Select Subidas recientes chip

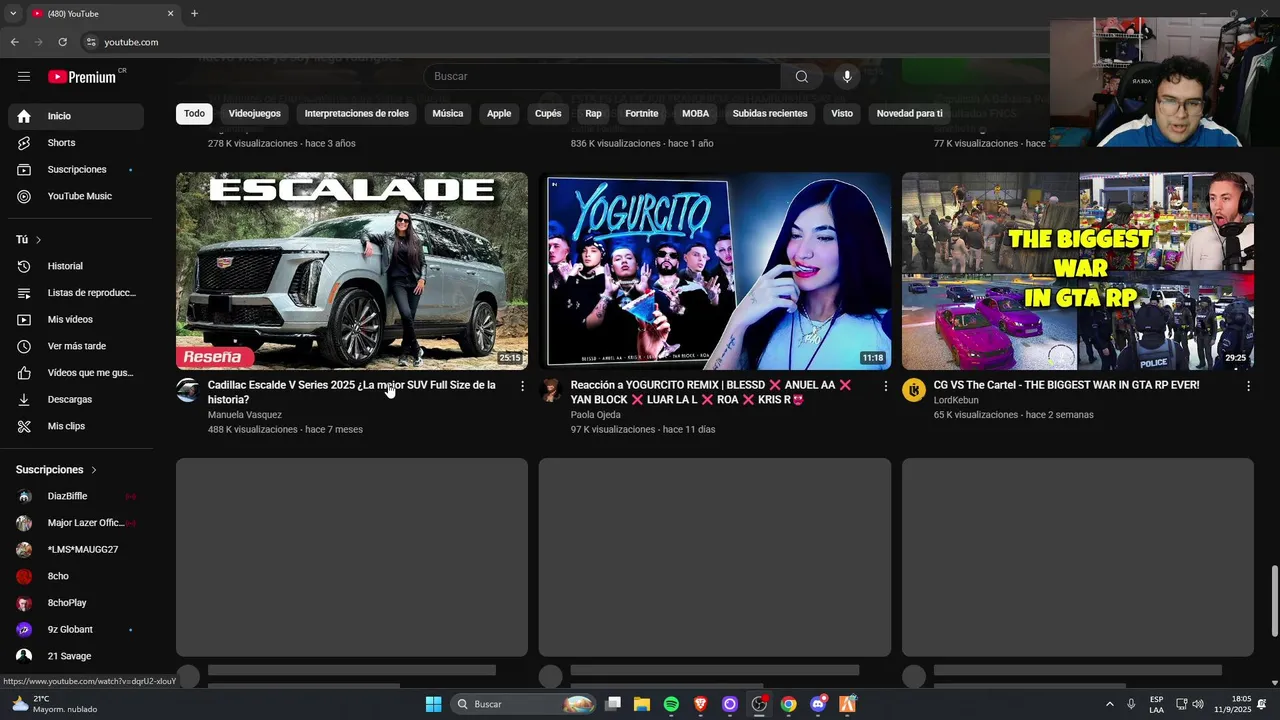click(770, 114)
